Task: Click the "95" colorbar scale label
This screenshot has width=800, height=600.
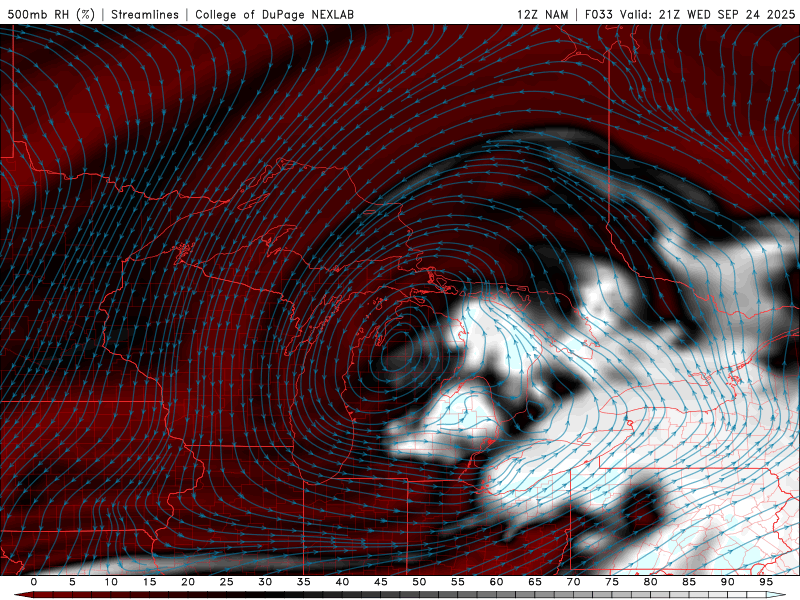Action: pos(766,582)
